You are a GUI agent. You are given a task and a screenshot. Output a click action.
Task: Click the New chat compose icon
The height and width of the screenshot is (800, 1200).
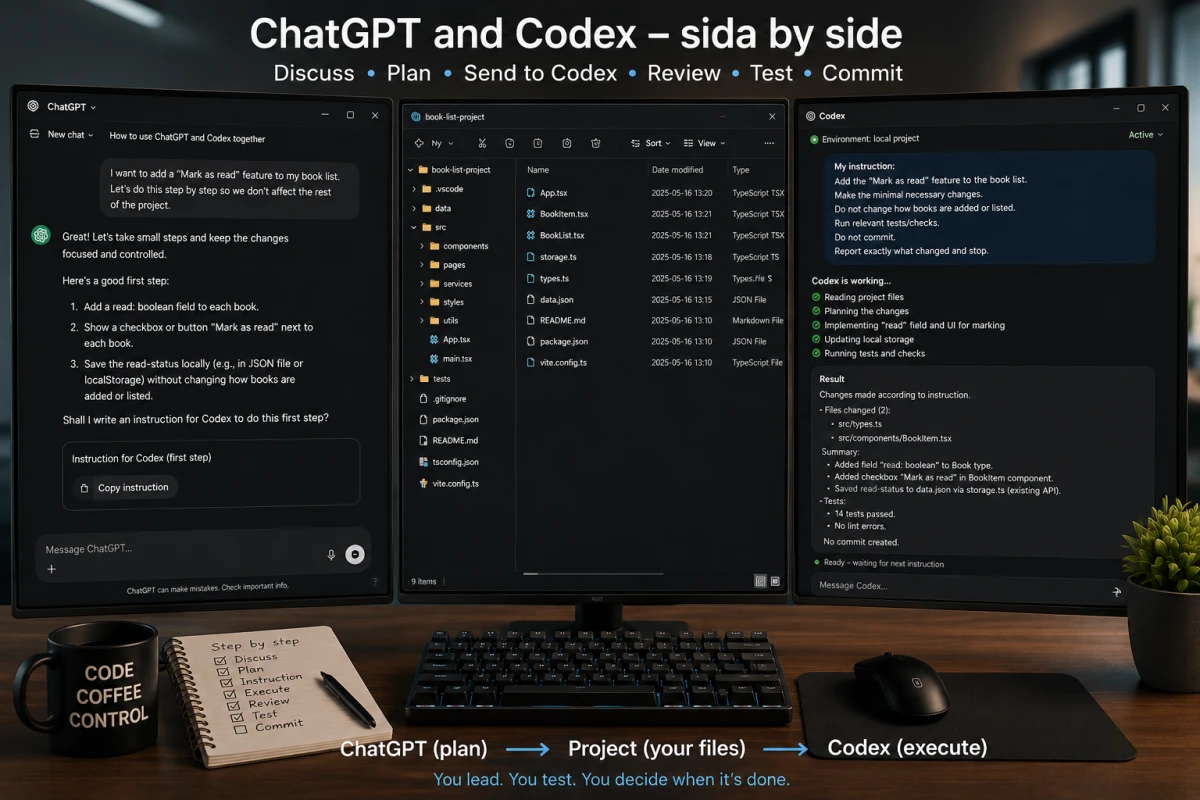coord(34,134)
